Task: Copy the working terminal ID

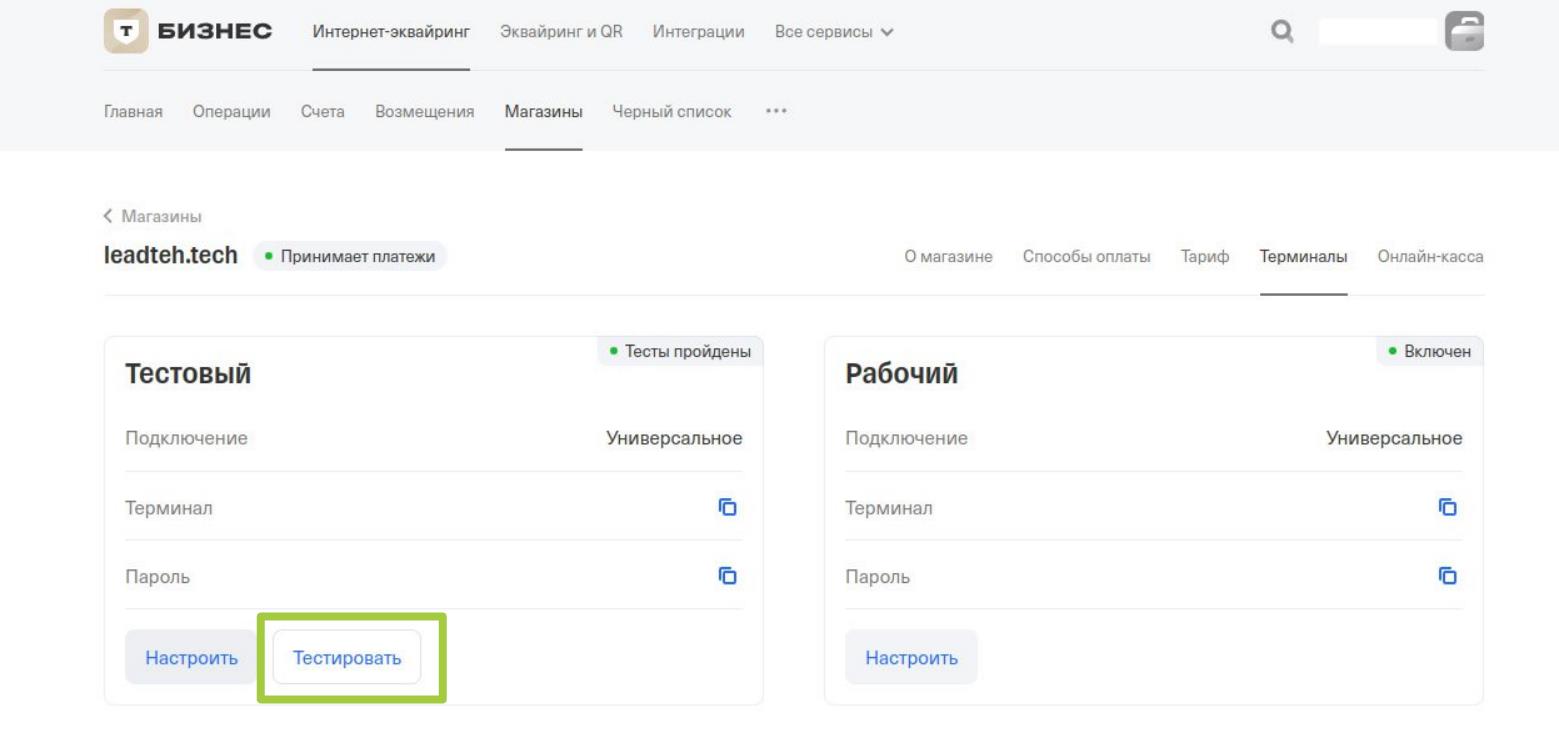Action: (x=1447, y=507)
